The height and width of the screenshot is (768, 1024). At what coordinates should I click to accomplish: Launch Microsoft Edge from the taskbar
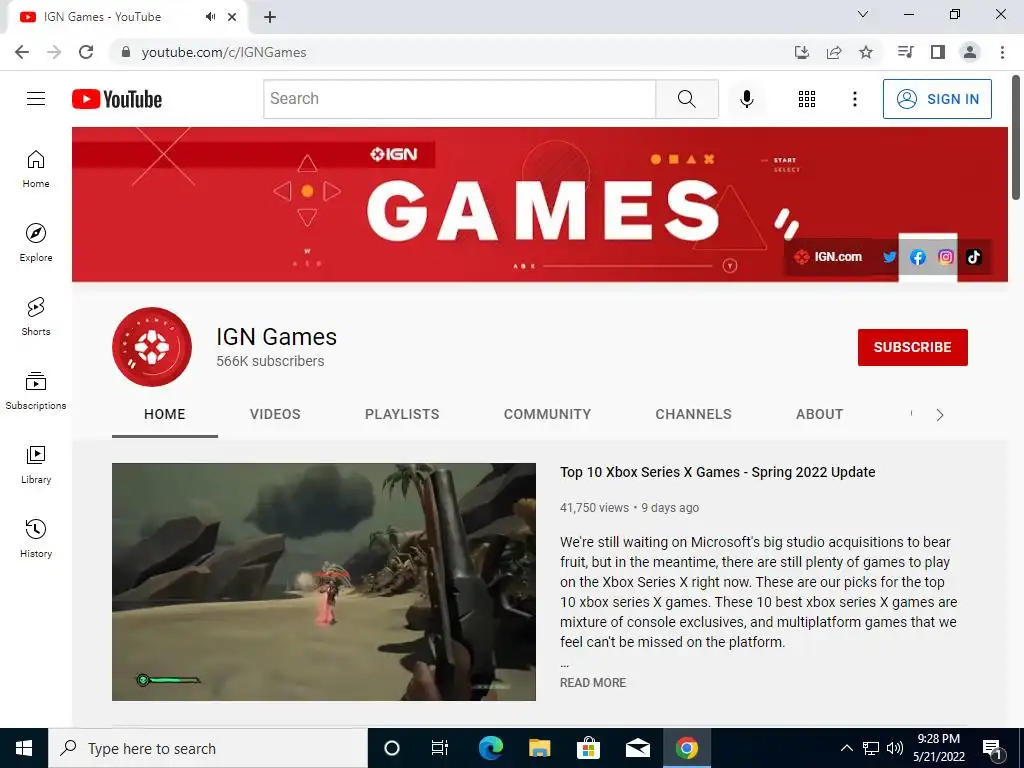click(x=490, y=748)
